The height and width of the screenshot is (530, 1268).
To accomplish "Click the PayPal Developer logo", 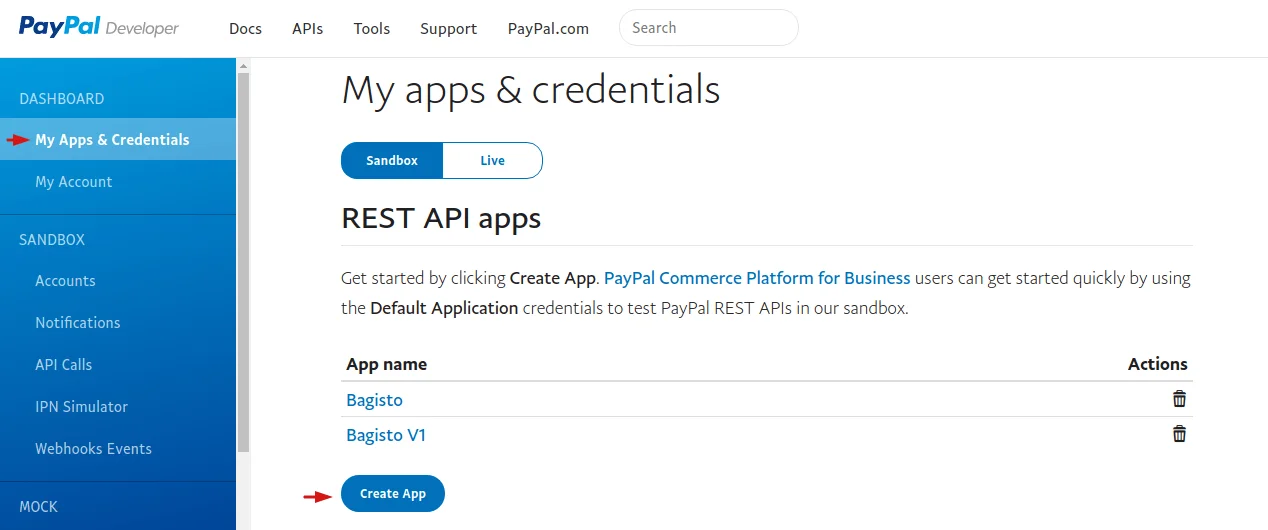I will coord(98,27).
